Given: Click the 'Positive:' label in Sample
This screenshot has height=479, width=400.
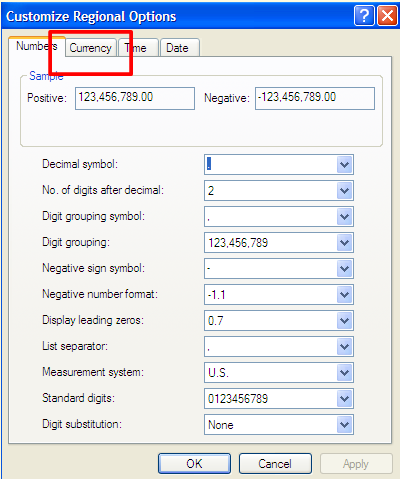Looking at the screenshot, I should click(47, 98).
